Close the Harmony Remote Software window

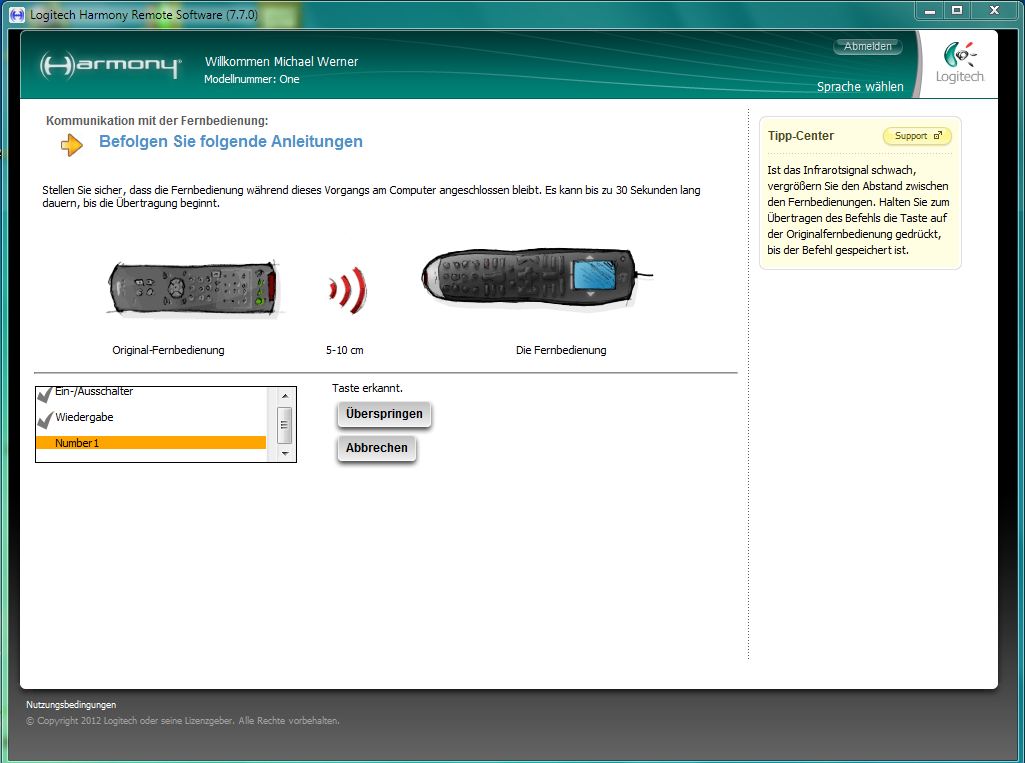coord(995,11)
